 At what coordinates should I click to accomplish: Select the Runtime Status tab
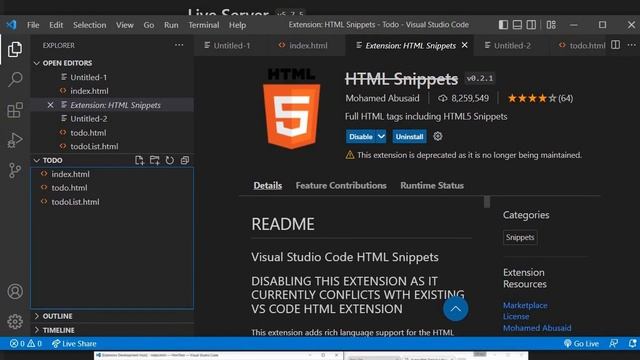[x=432, y=185]
